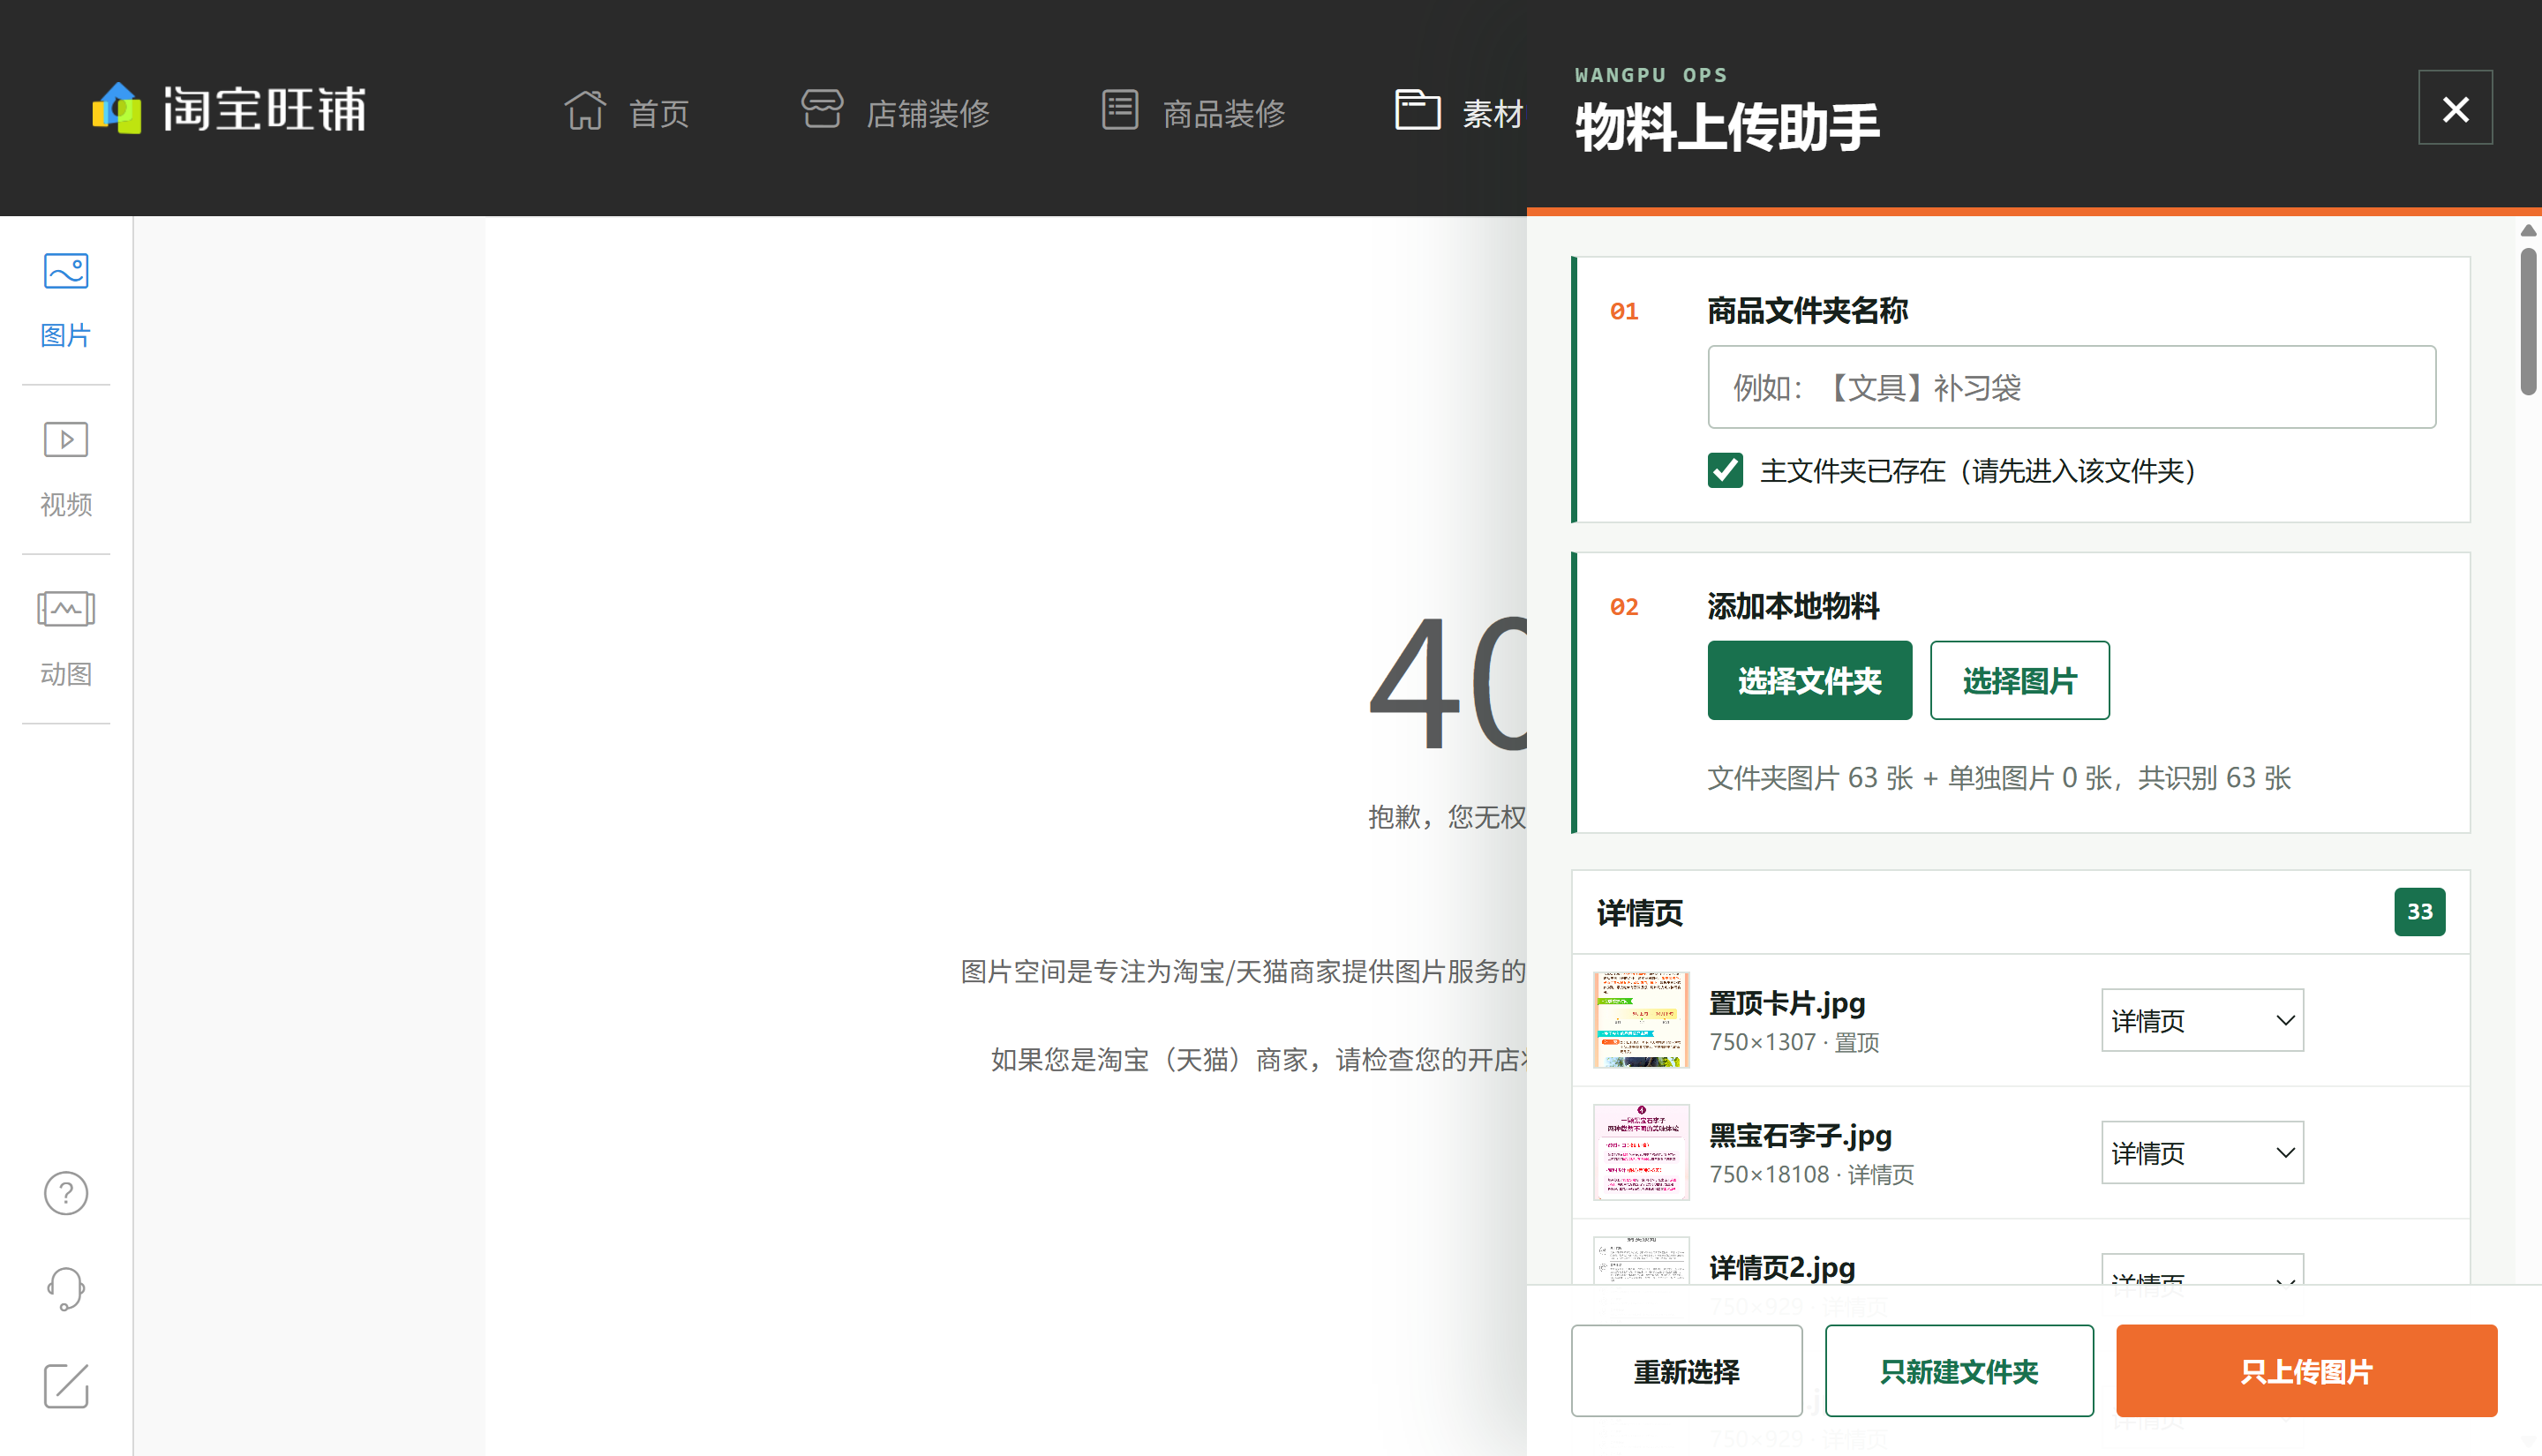Click the 750×18108 · 详情页 size text
The image size is (2542, 1456).
[x=1810, y=1174]
